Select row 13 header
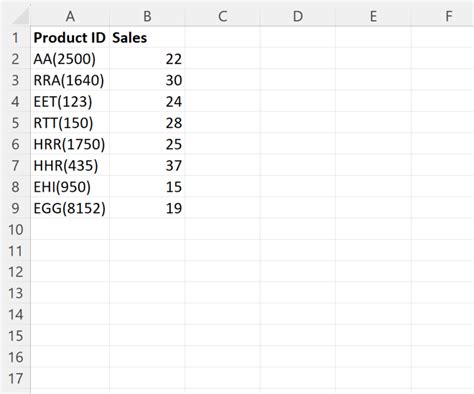 point(15,293)
